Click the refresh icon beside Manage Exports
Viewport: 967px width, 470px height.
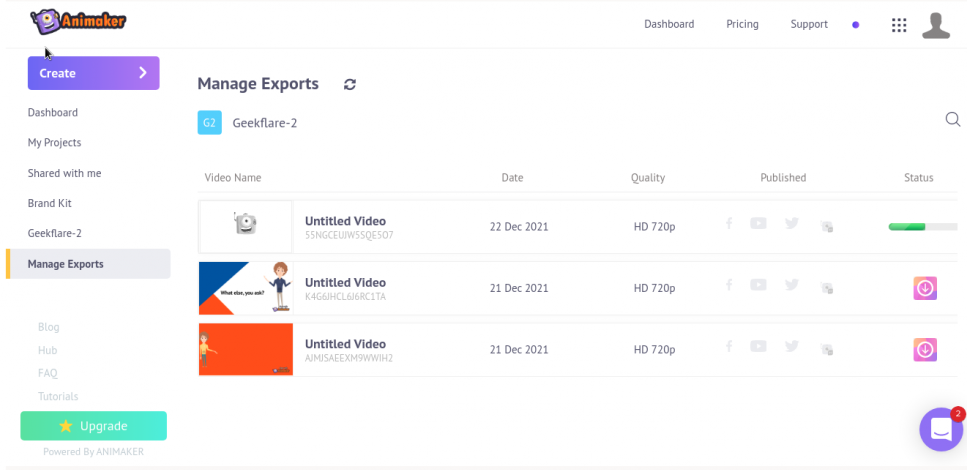click(x=349, y=85)
